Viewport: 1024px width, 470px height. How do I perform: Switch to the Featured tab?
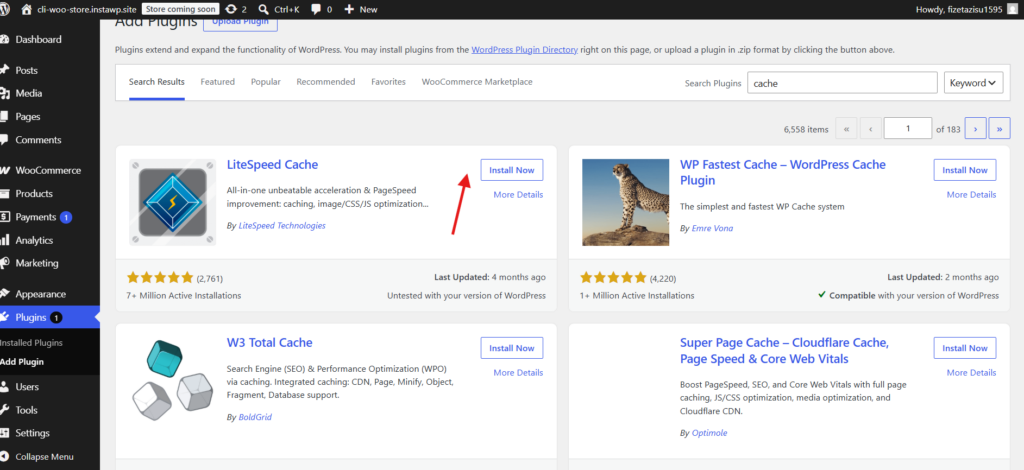[x=217, y=82]
